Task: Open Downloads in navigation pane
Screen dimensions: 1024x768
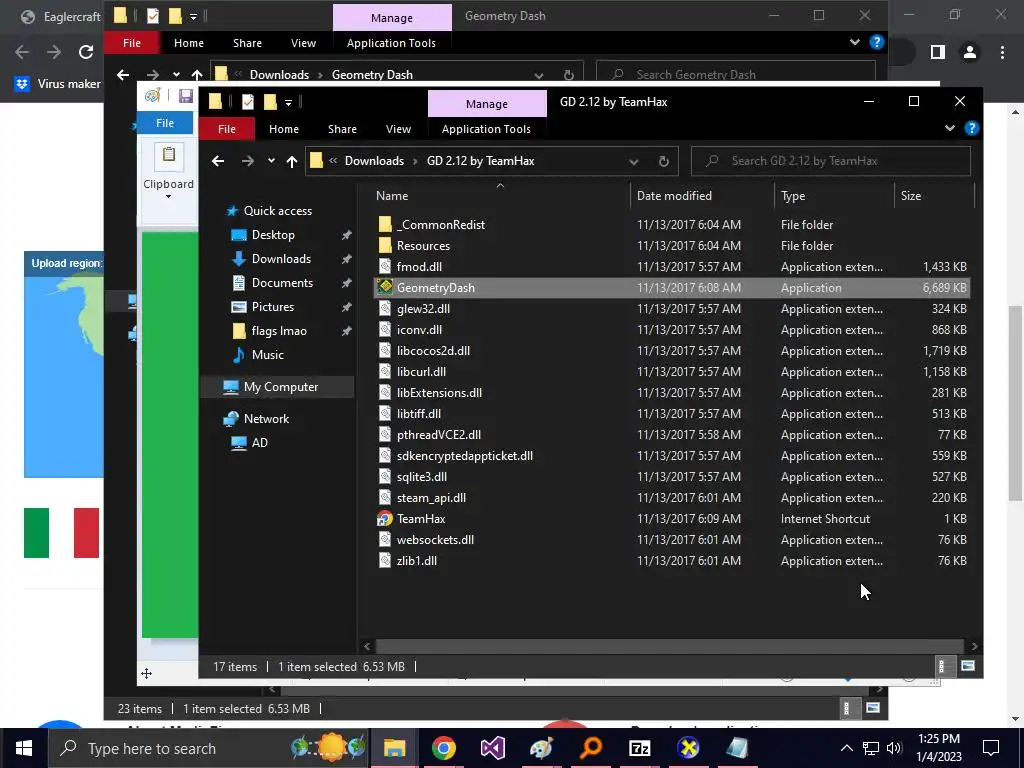Action: [x=281, y=259]
